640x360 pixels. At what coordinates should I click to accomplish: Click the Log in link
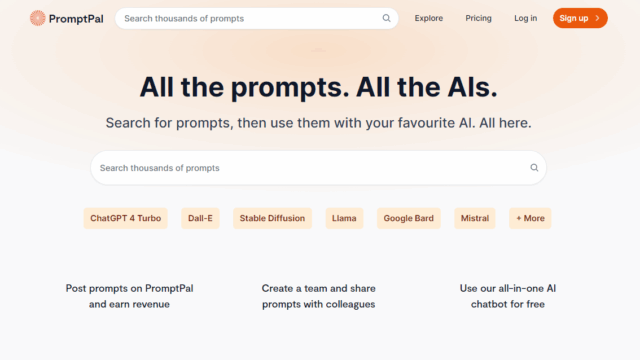click(525, 18)
